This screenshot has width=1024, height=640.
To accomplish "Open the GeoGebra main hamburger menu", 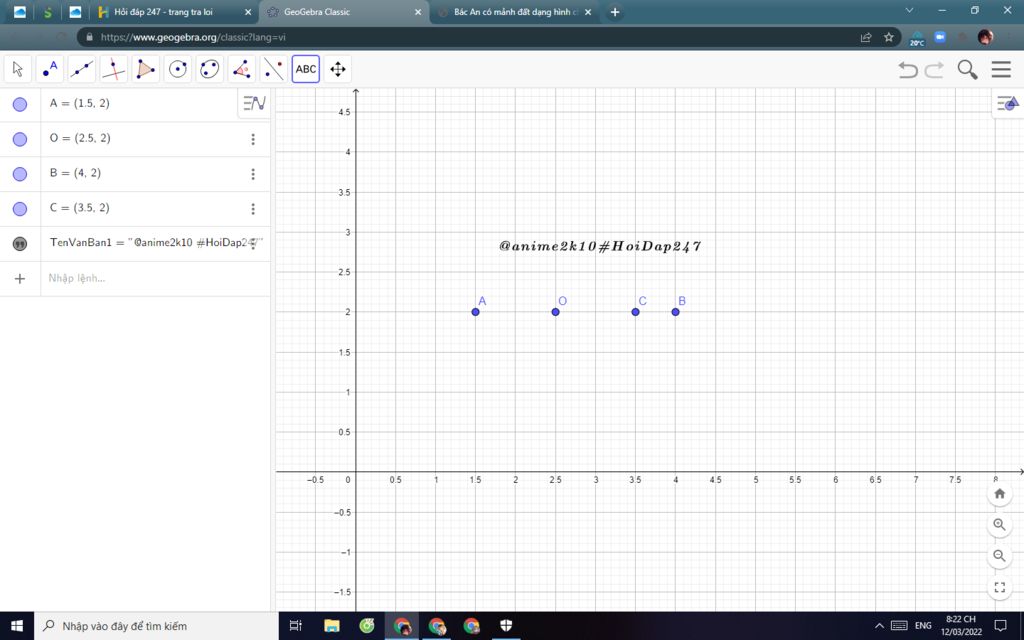I will 1001,69.
